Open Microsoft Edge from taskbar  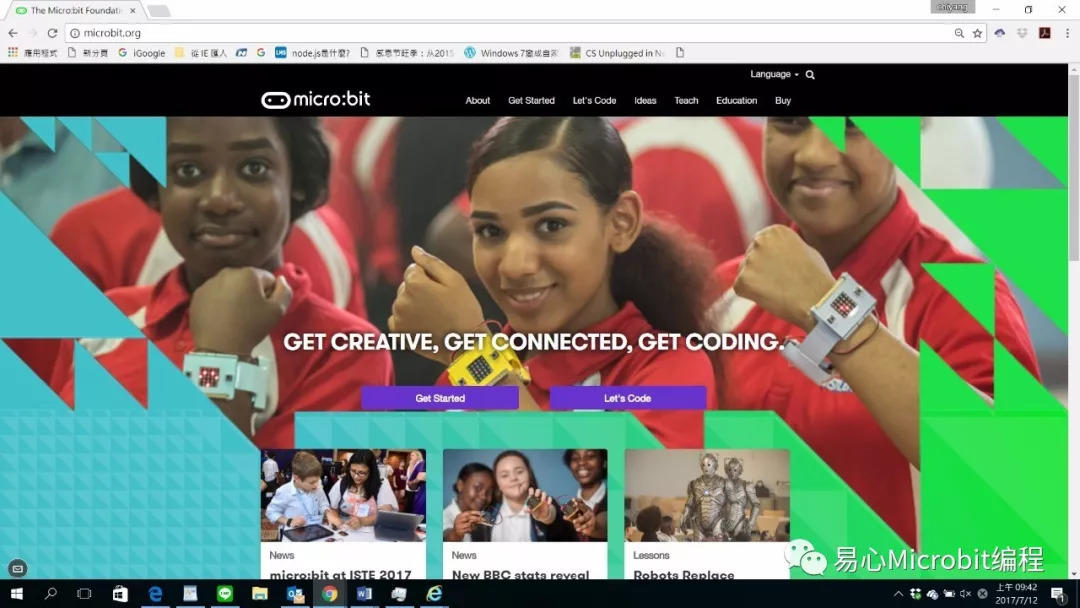155,594
